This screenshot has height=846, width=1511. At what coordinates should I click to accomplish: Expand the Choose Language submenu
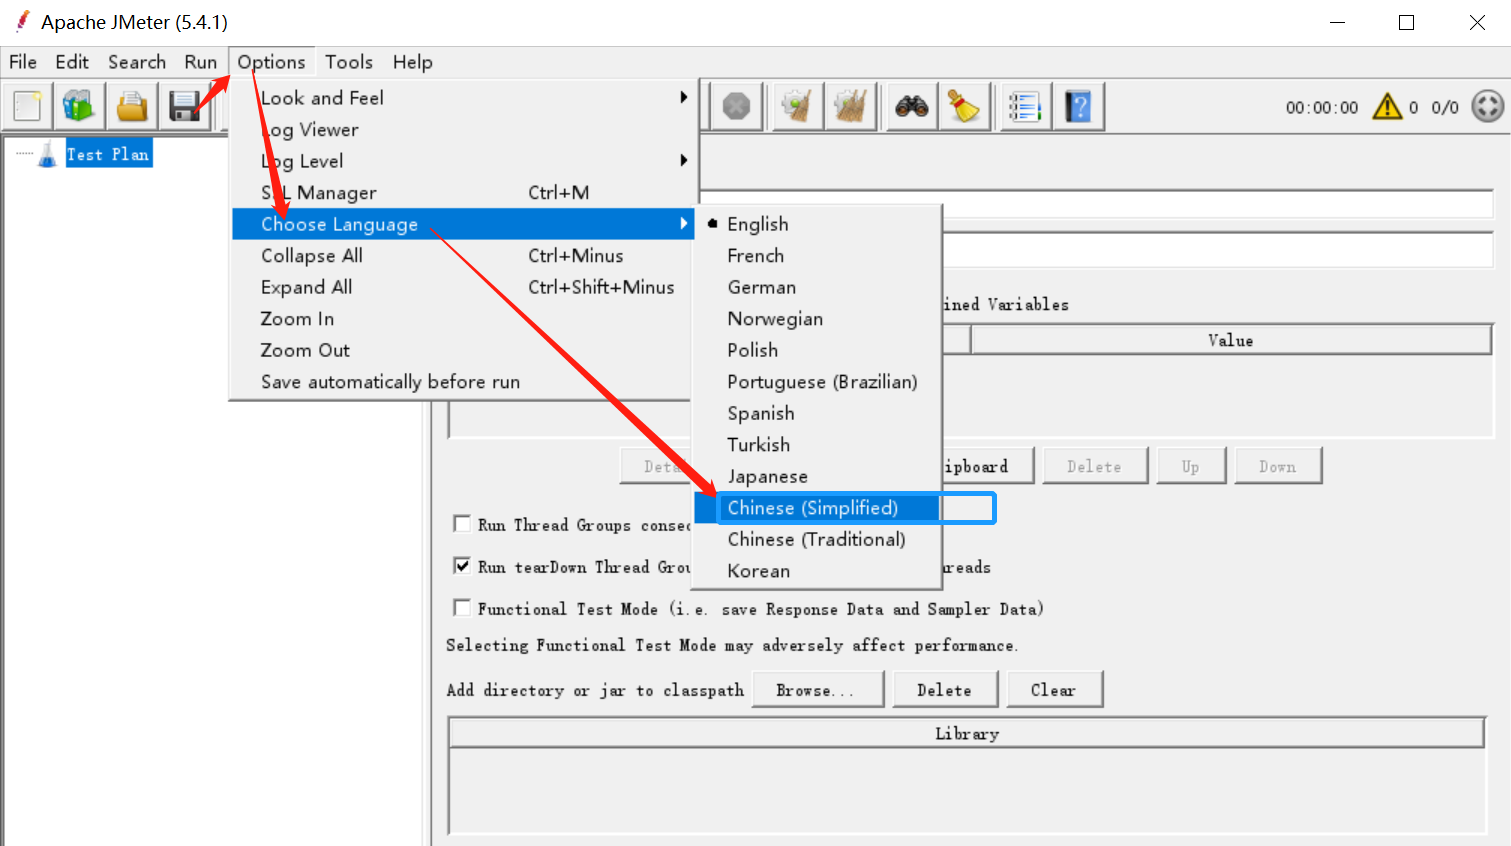[462, 224]
